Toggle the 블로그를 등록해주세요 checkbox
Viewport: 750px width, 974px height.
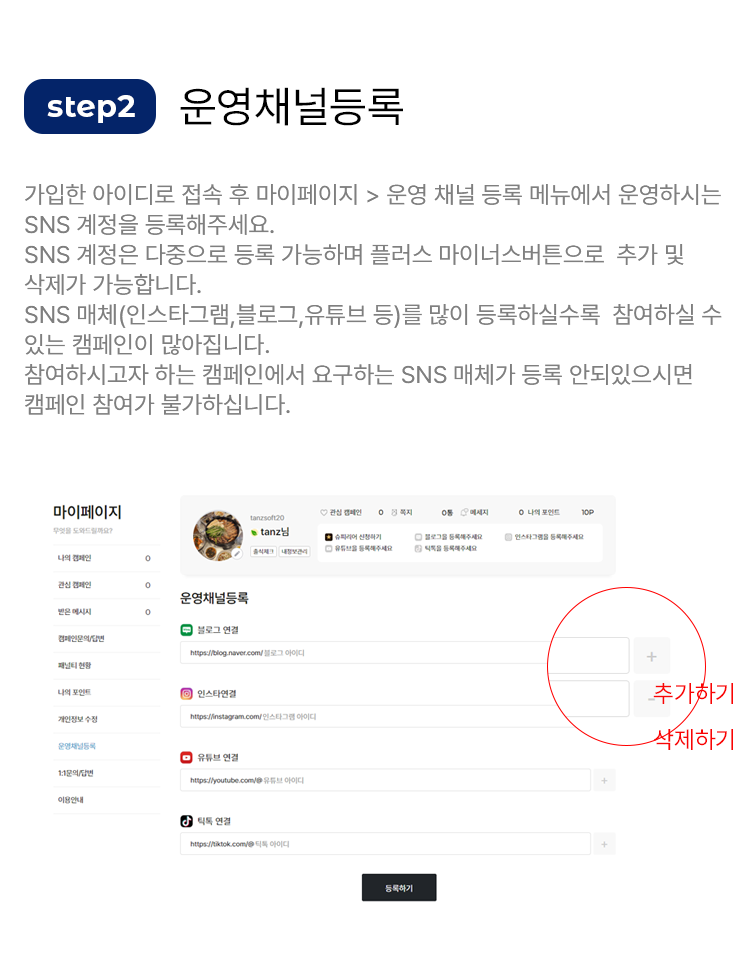click(x=418, y=537)
